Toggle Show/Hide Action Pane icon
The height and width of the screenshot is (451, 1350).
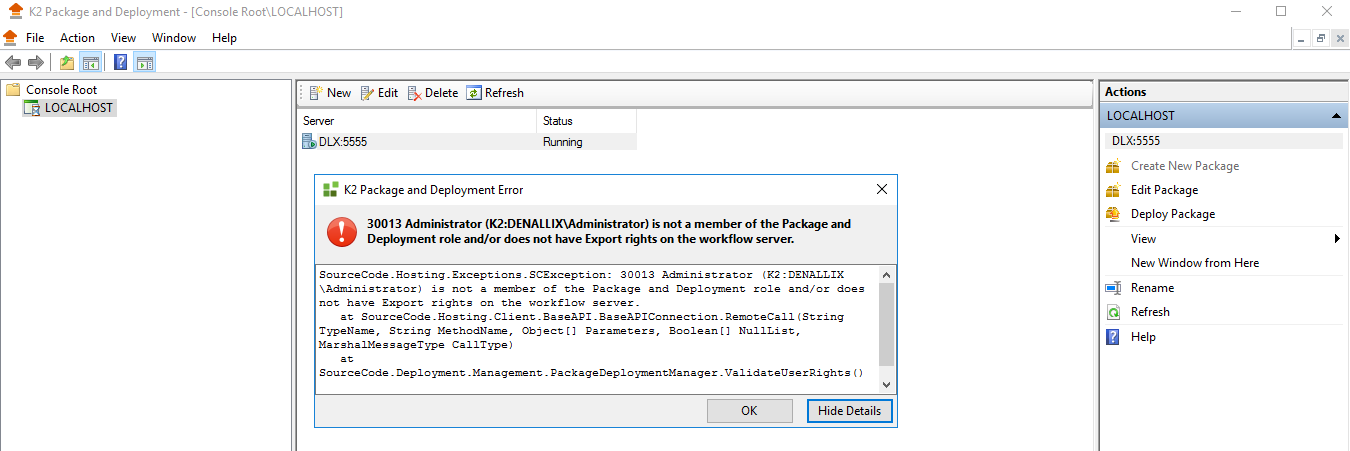tap(144, 63)
